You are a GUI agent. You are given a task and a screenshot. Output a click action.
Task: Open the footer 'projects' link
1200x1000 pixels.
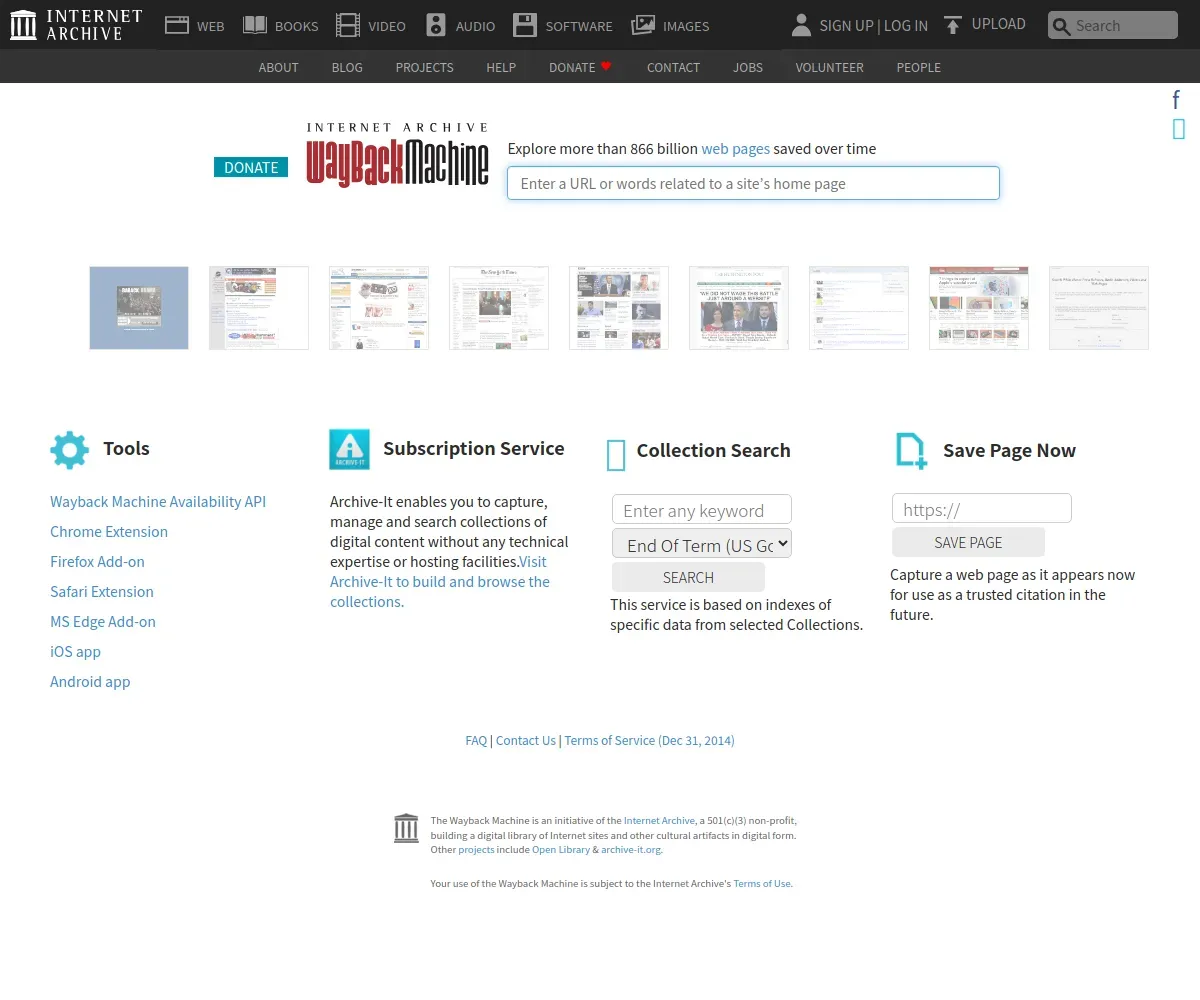(476, 850)
